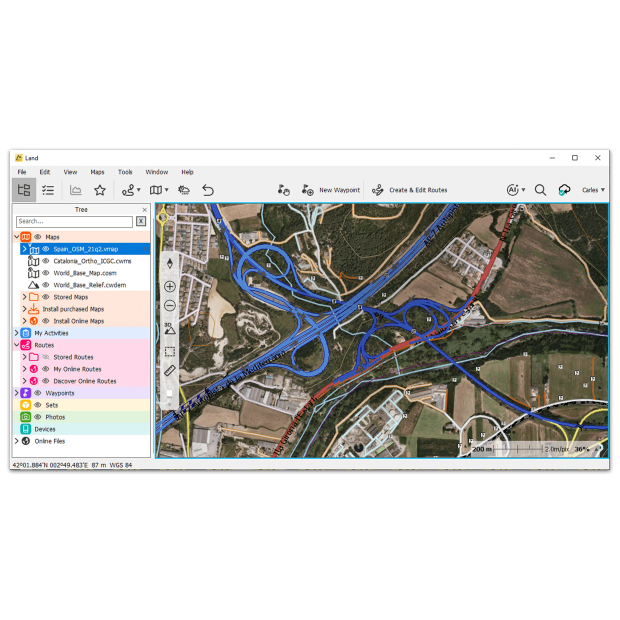620x620 pixels.
Task: Open the Maps menu
Action: (97, 172)
